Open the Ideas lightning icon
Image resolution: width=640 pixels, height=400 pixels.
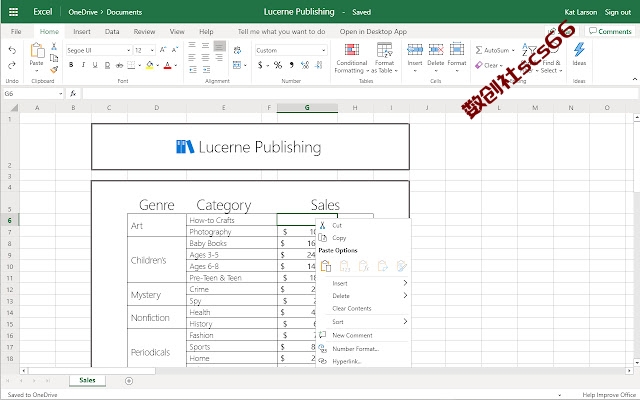pos(579,50)
